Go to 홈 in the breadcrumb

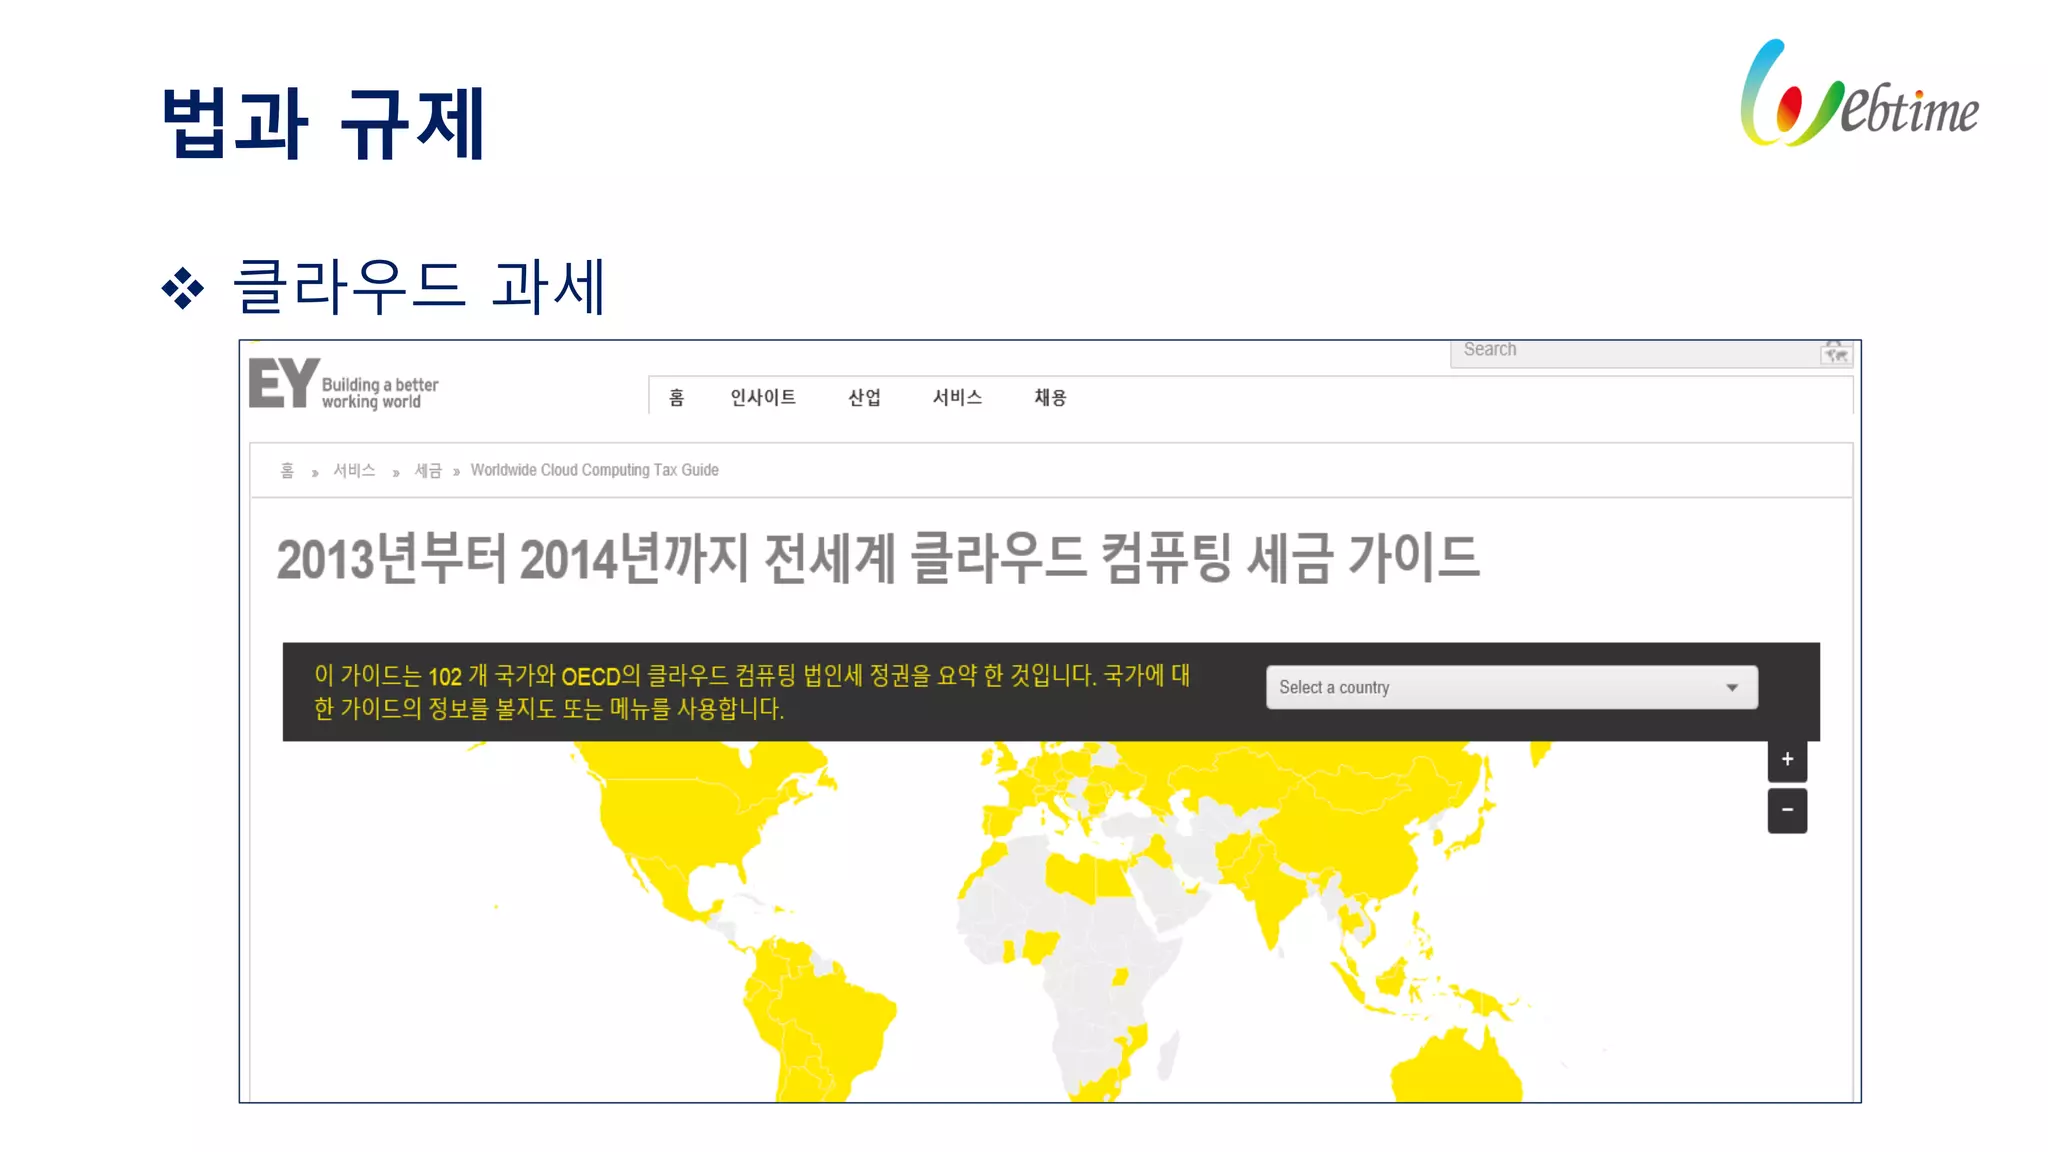[x=287, y=470]
